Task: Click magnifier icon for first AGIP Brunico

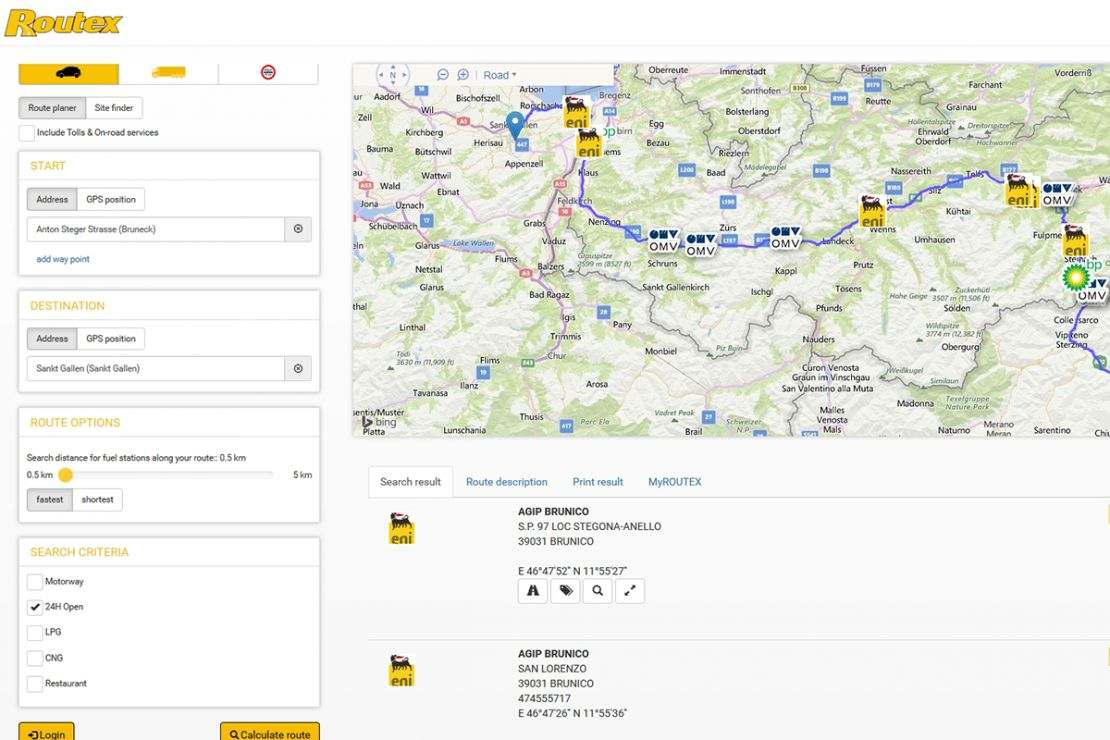Action: [x=598, y=591]
